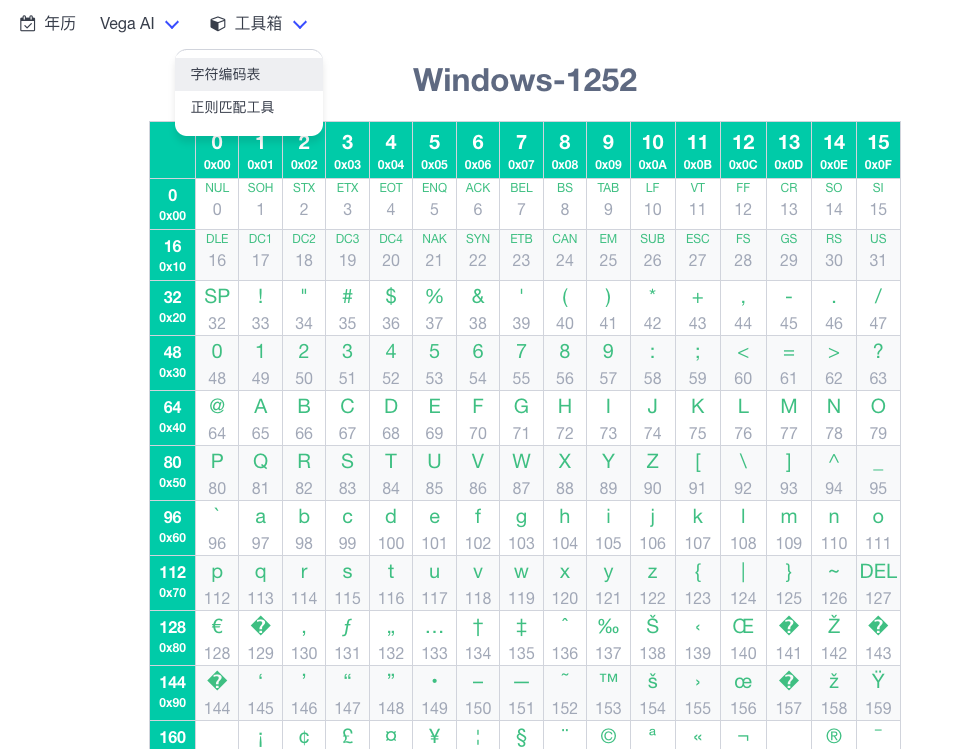Screen dimensions: 954x749
Task: Click the uppercase A cell with code 65
Action: (x=260, y=418)
